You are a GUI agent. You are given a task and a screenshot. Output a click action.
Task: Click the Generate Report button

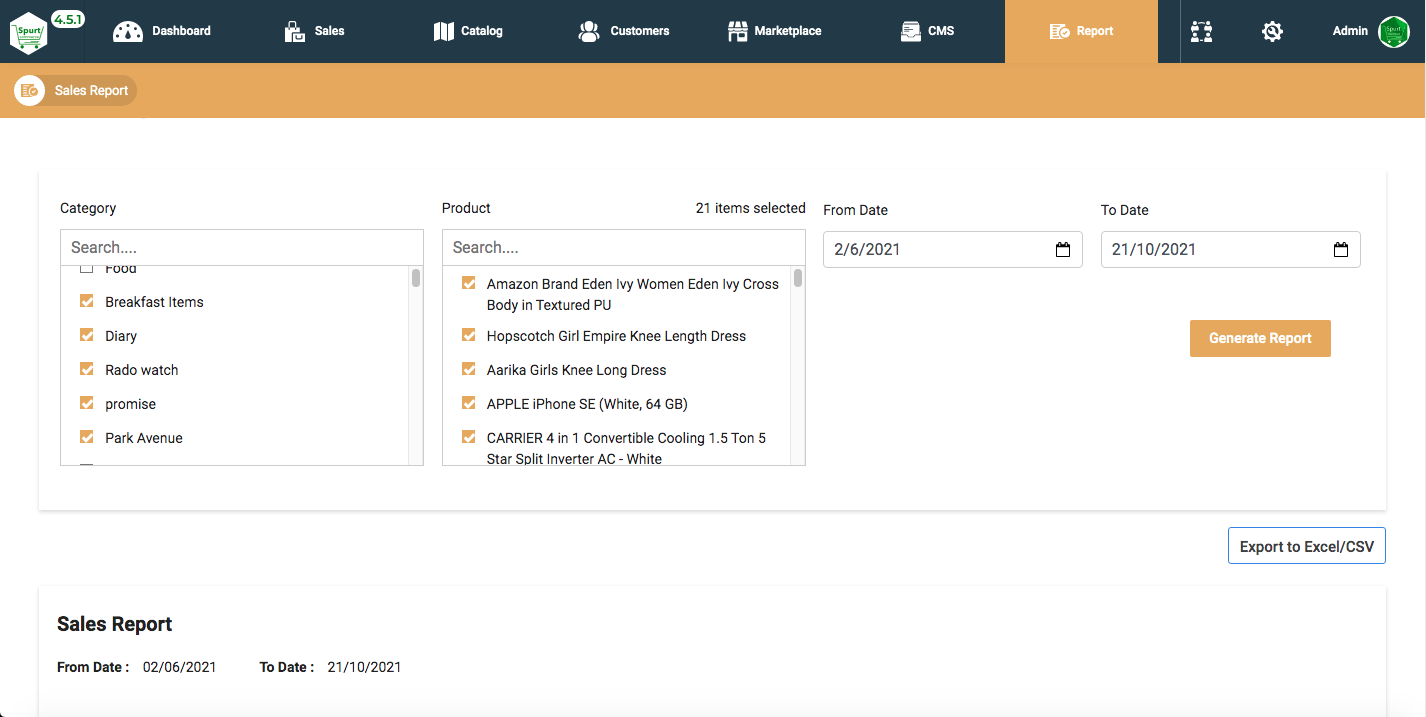[x=1260, y=338]
